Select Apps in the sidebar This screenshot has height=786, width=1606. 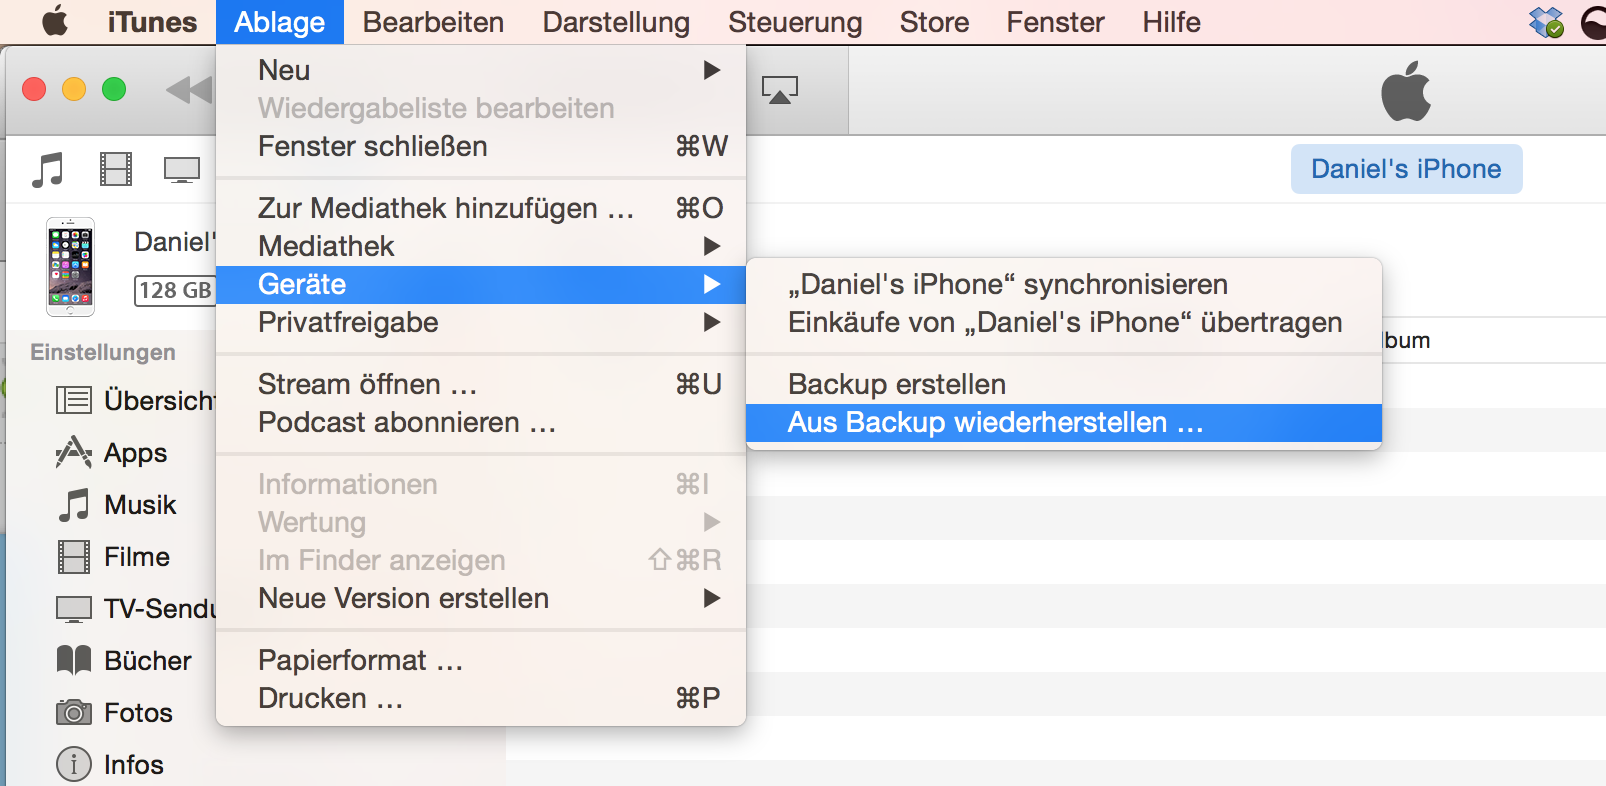point(135,453)
